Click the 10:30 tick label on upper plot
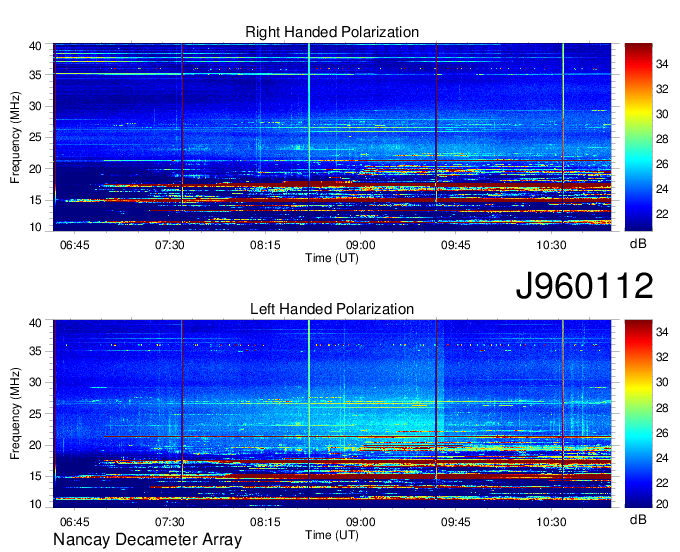Screen dimensions: 680x552 pos(551,245)
